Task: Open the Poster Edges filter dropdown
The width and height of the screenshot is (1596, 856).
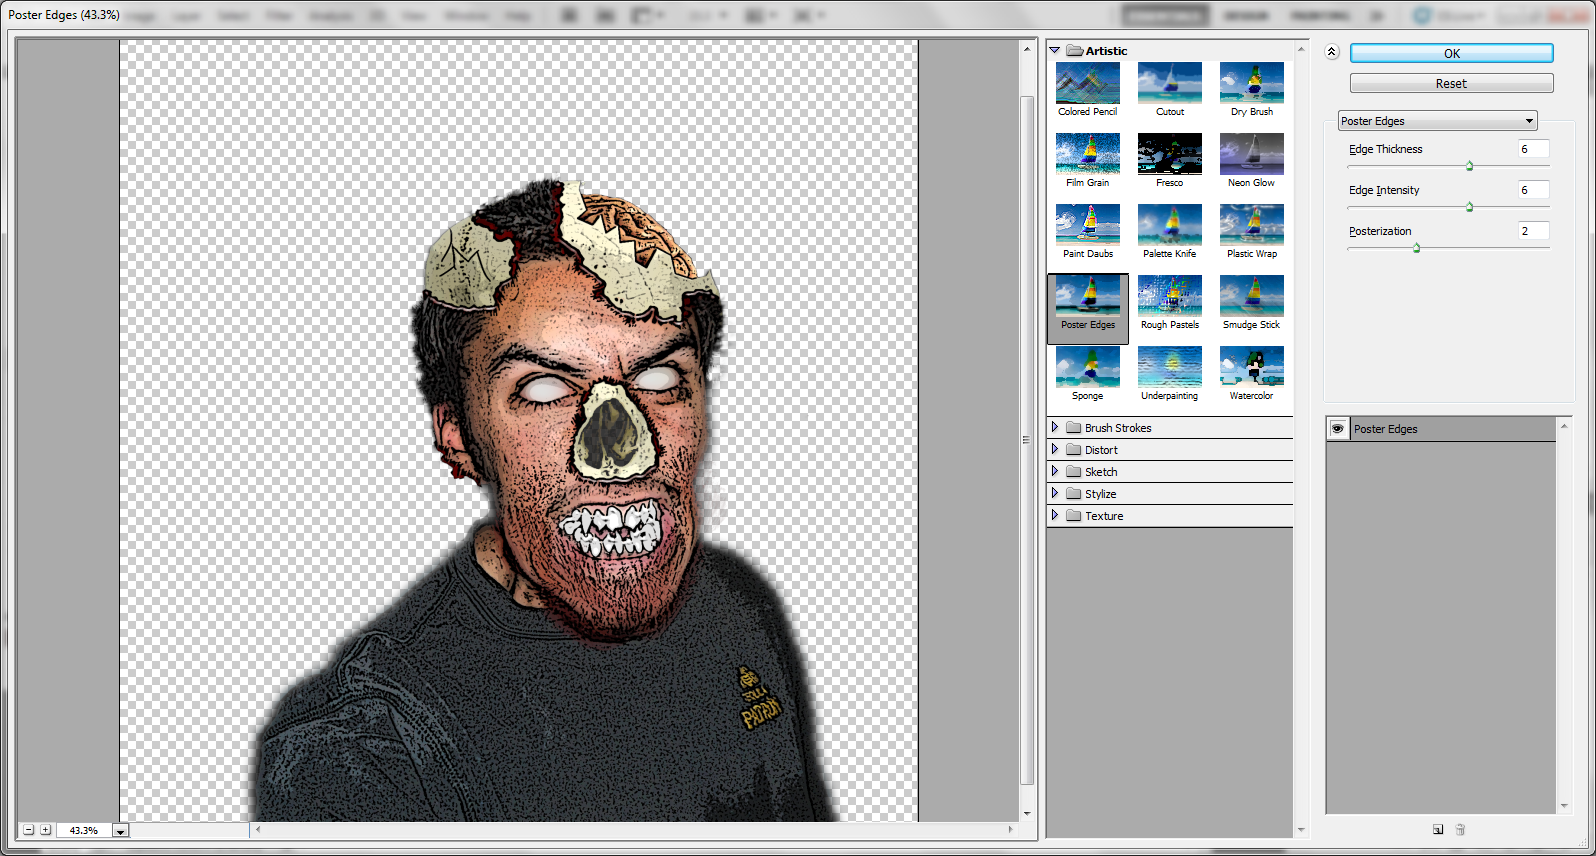Action: coord(1437,121)
